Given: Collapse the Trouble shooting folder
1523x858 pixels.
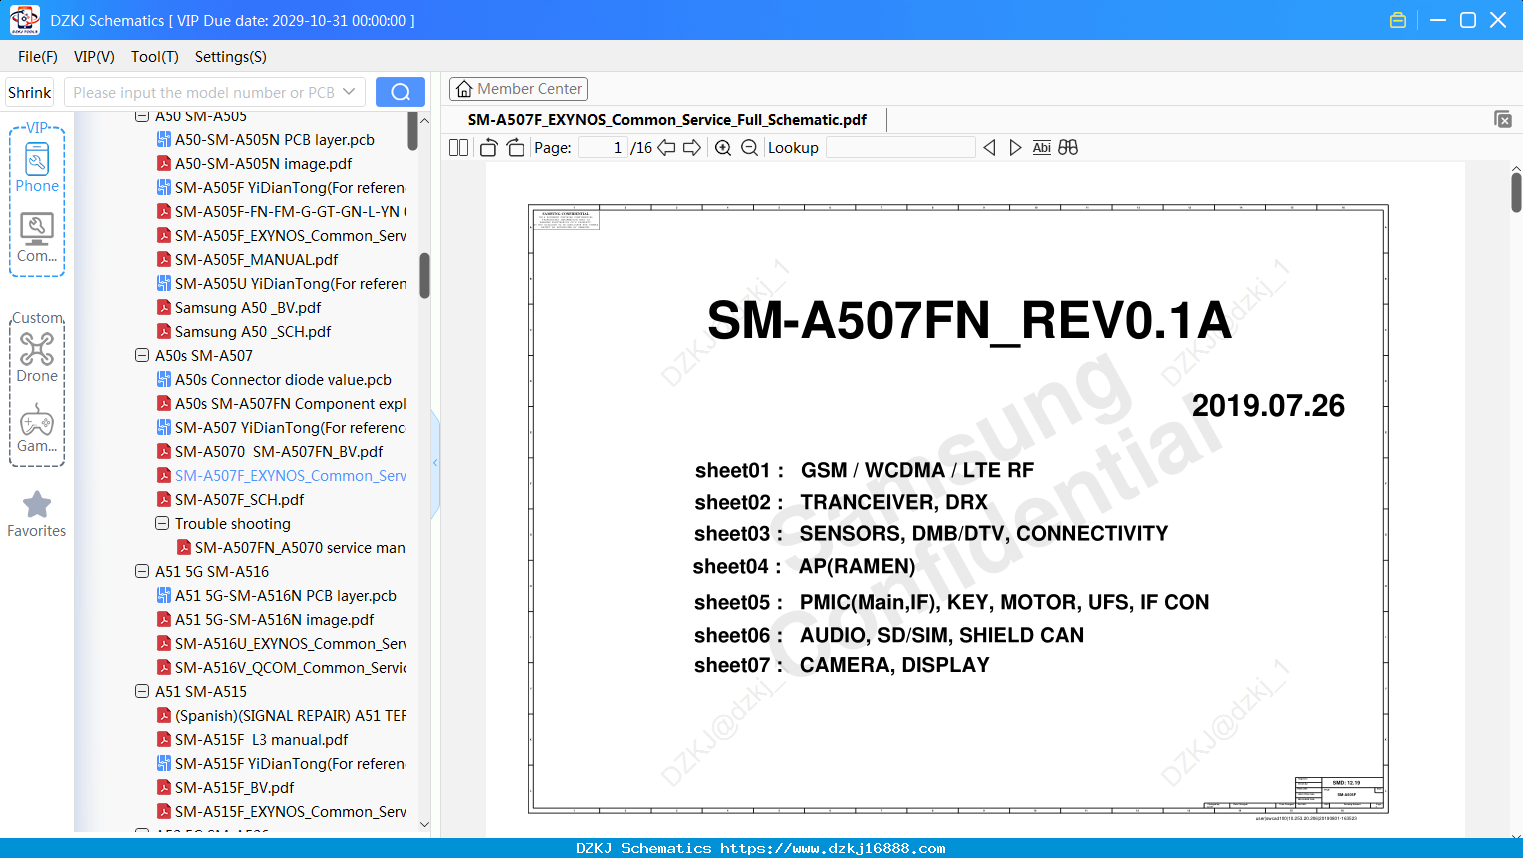Looking at the screenshot, I should click(162, 523).
